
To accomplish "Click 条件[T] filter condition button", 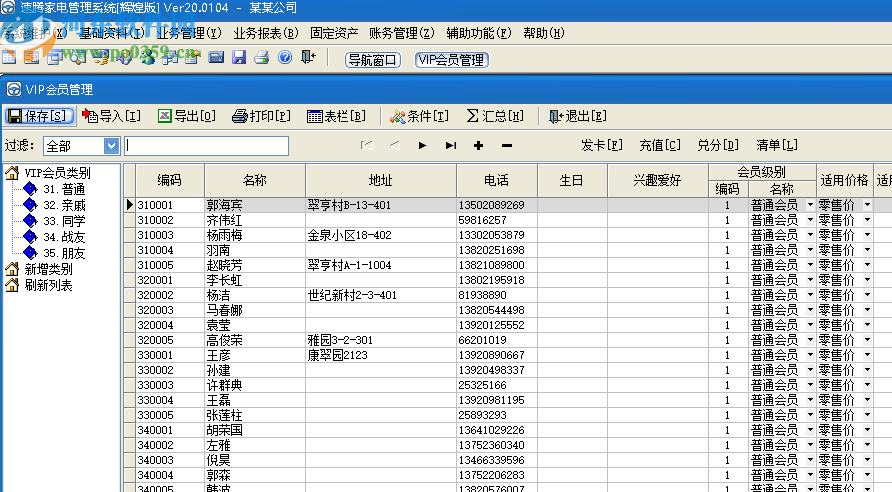I will coord(419,116).
